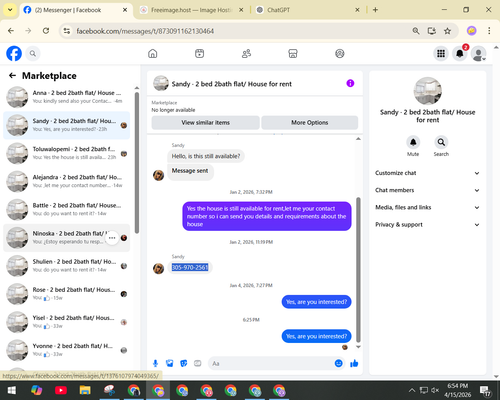This screenshot has height=400, width=500.
Task: Open the Facebook logo home link
Action: [14, 53]
